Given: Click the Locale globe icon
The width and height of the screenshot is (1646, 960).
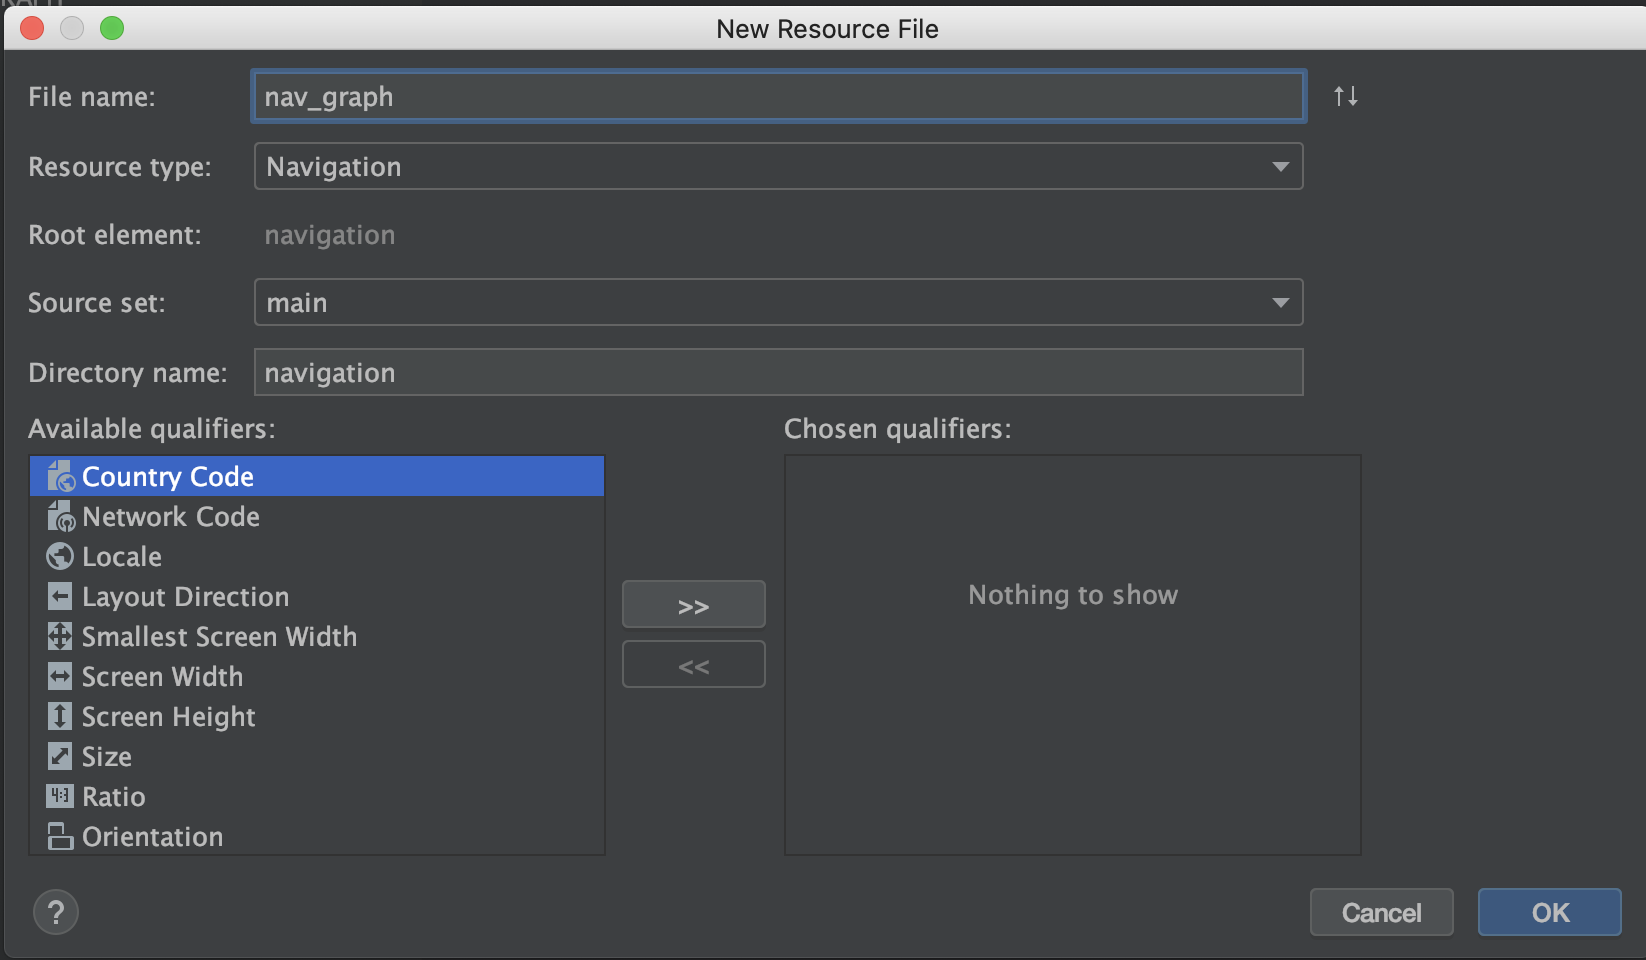Looking at the screenshot, I should [60, 556].
